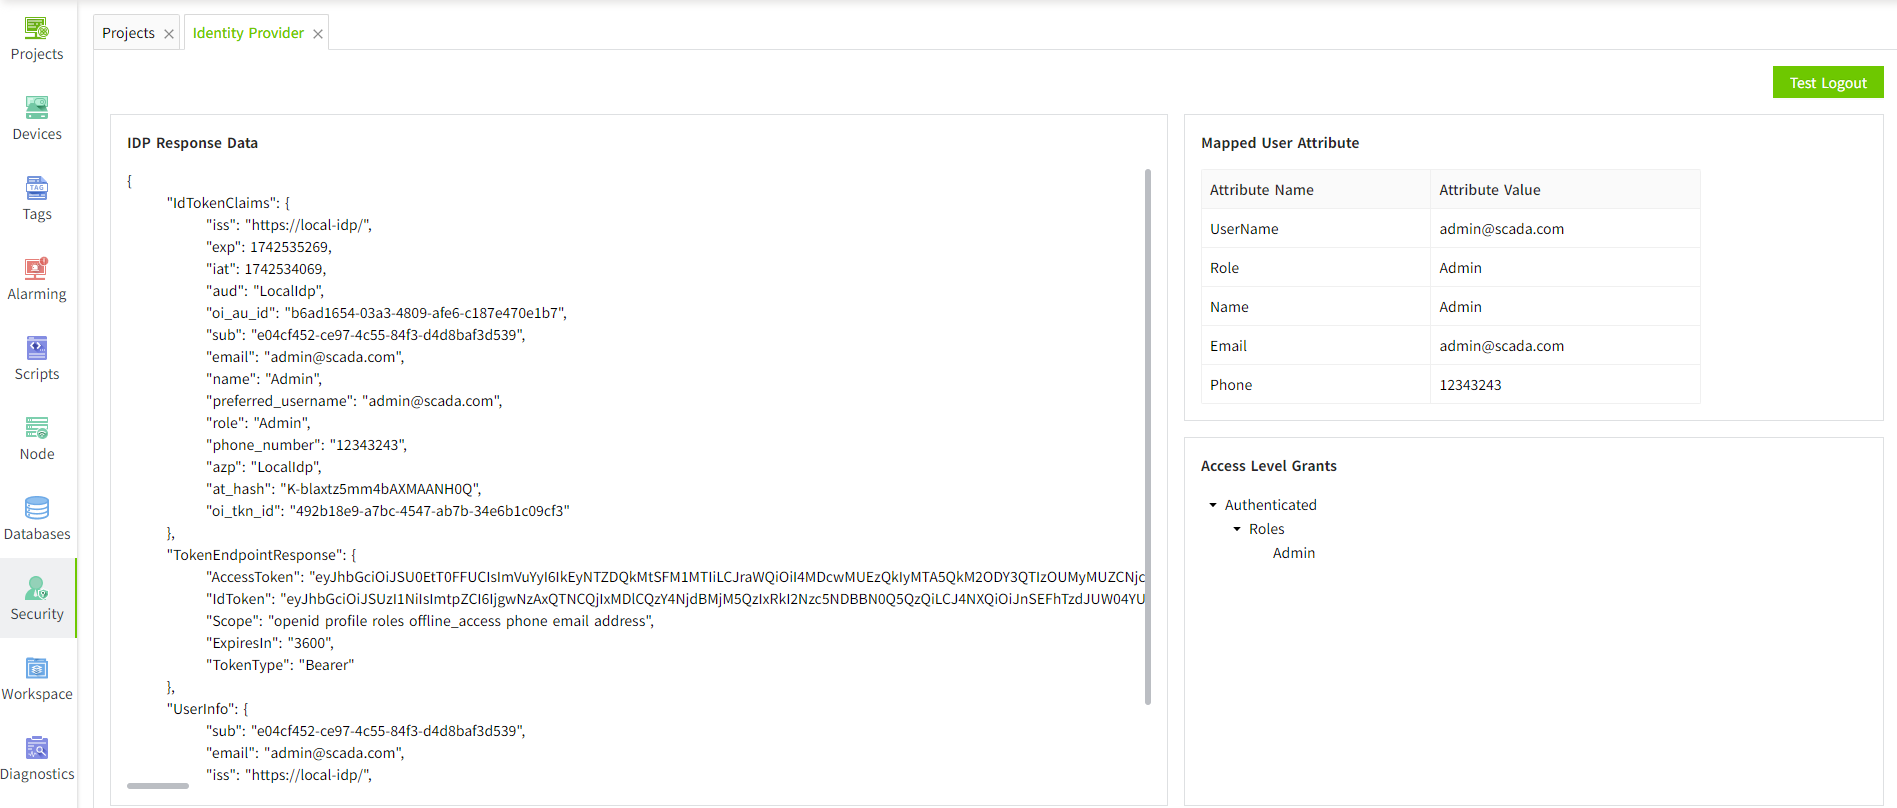This screenshot has height=808, width=1897.
Task: Click the horizontal scrollbar in IDP Response Data
Action: coord(158,786)
